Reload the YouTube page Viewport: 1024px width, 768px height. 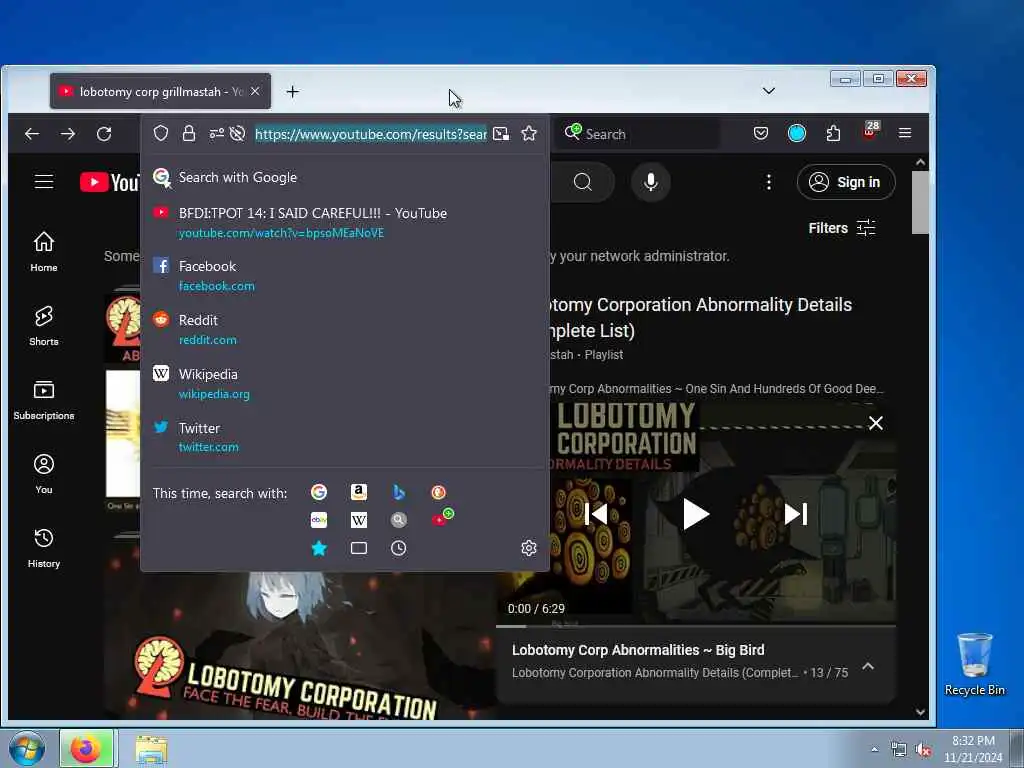[x=104, y=134]
